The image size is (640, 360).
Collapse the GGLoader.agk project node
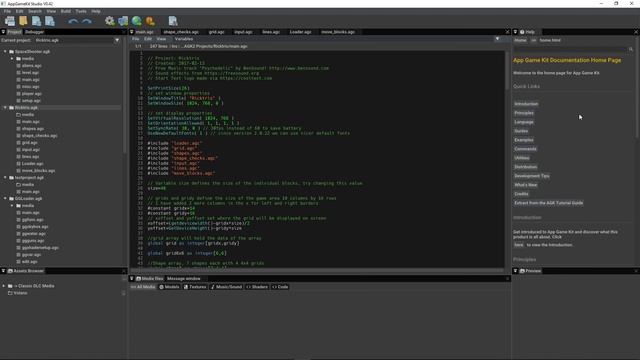pos(5,198)
